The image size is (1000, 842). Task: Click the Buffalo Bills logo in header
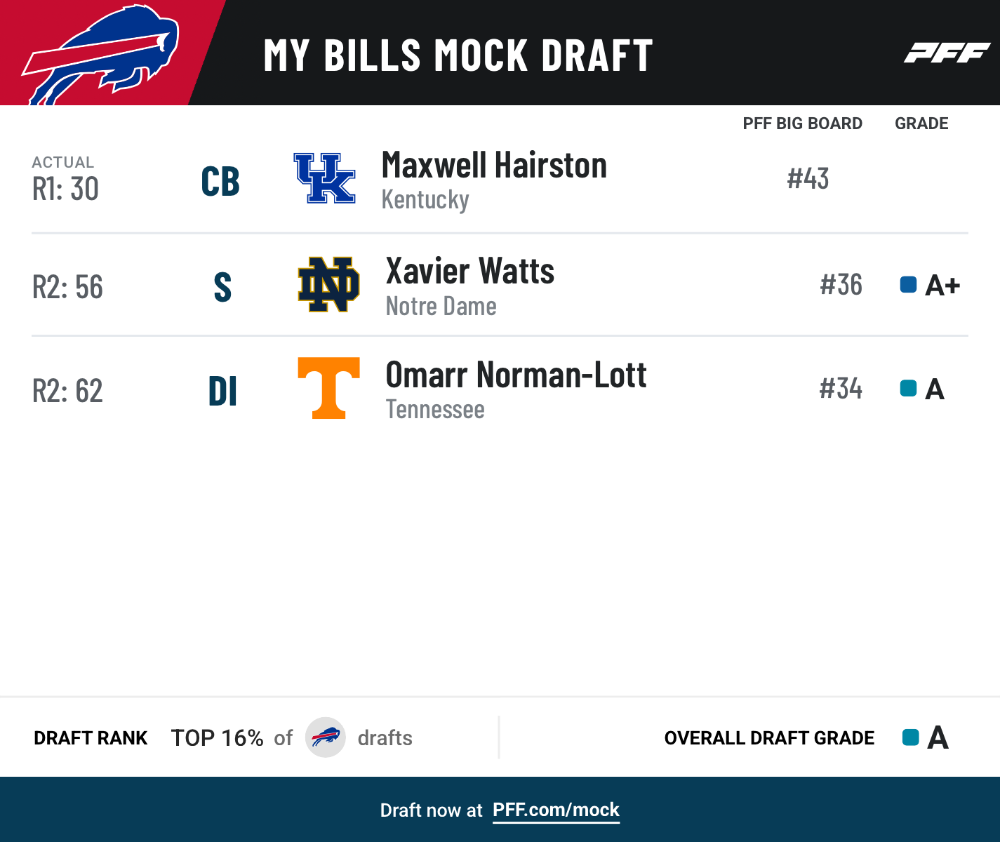(x=101, y=54)
